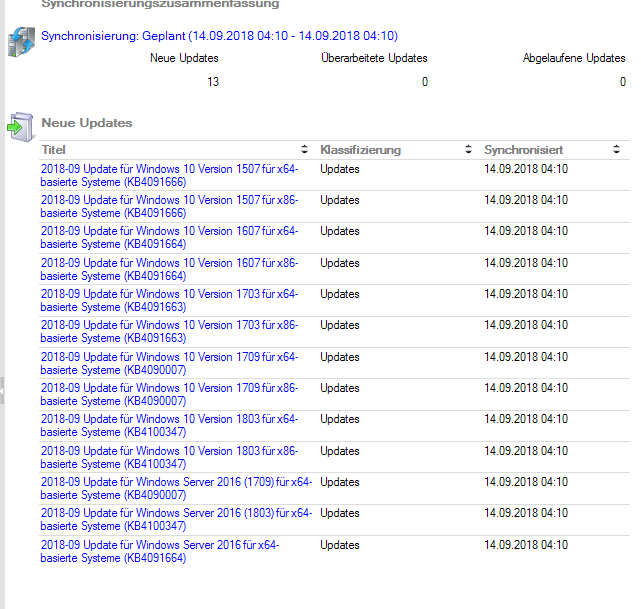Sort by Titel column arrows
Screen dimensions: 641x609
pyautogui.click(x=304, y=149)
